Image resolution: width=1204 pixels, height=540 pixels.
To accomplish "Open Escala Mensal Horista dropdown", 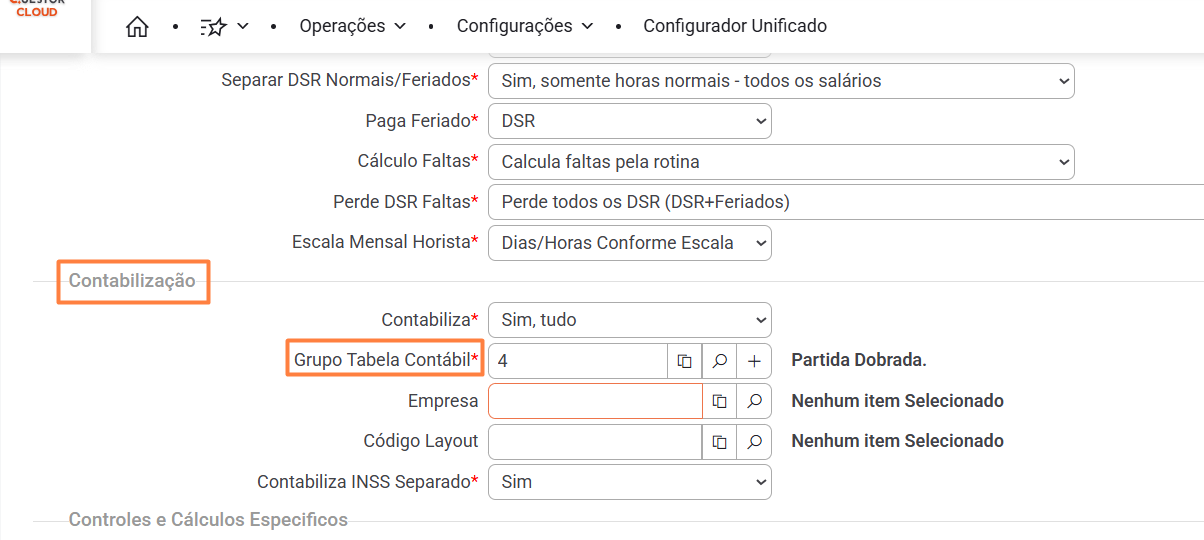I will pyautogui.click(x=629, y=243).
